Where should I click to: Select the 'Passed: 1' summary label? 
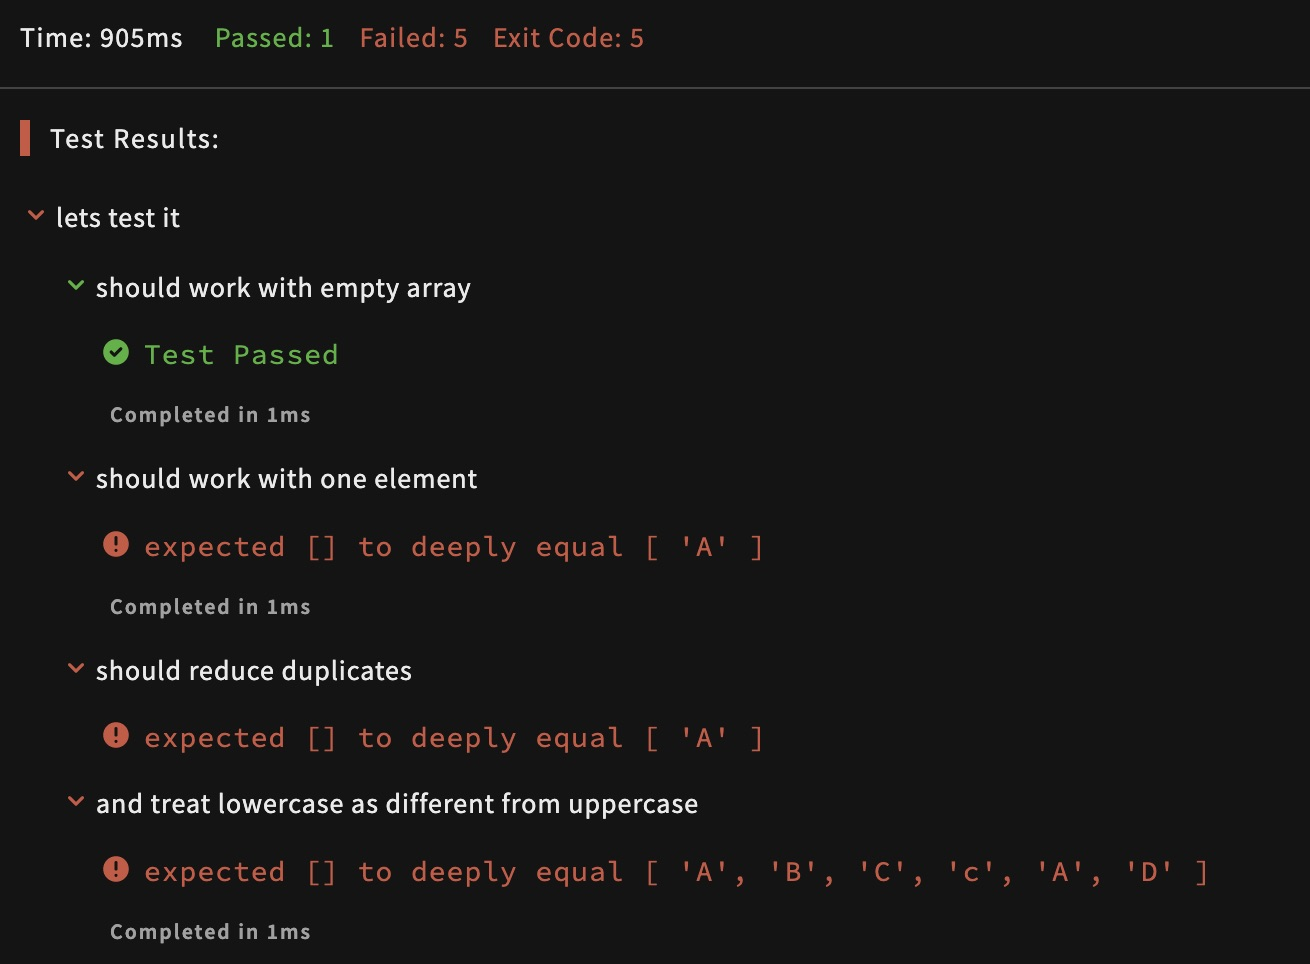274,38
